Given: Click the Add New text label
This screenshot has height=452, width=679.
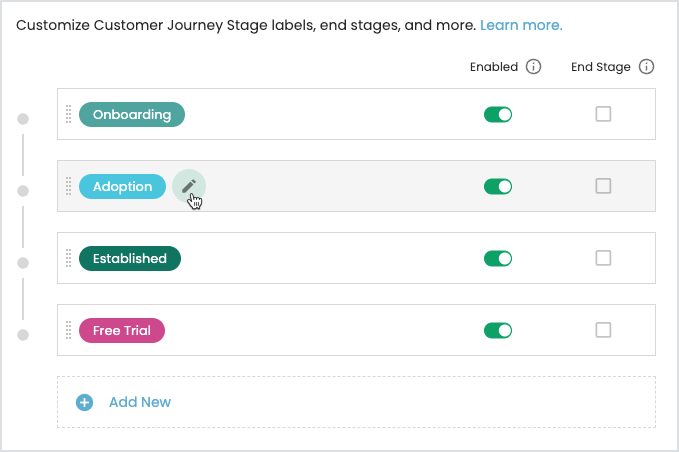Looking at the screenshot, I should (140, 402).
